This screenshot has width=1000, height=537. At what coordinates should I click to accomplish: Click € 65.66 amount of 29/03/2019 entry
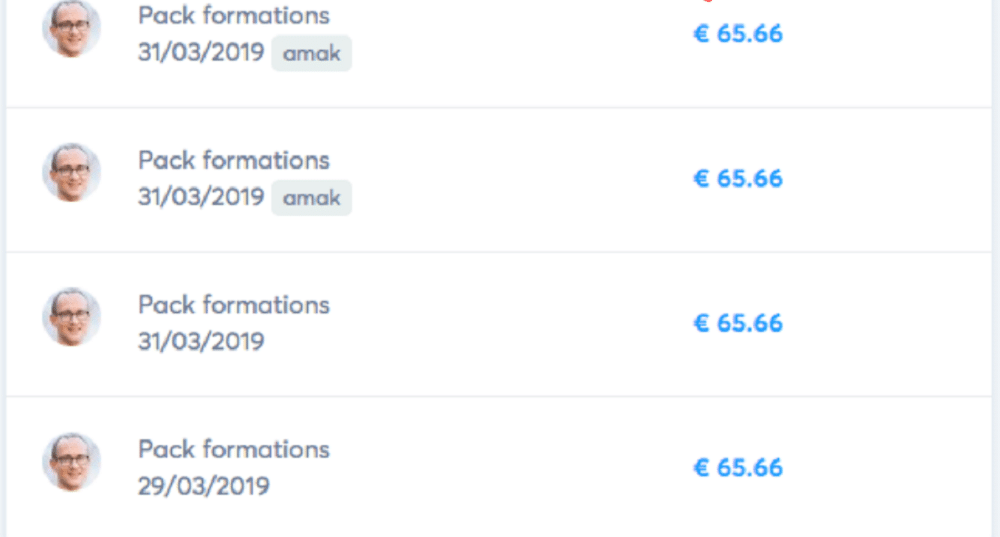click(x=738, y=468)
